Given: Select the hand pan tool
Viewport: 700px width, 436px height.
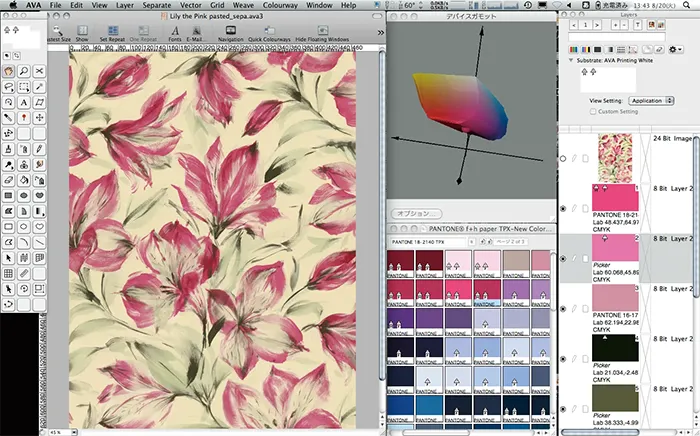Looking at the screenshot, I should pyautogui.click(x=9, y=72).
